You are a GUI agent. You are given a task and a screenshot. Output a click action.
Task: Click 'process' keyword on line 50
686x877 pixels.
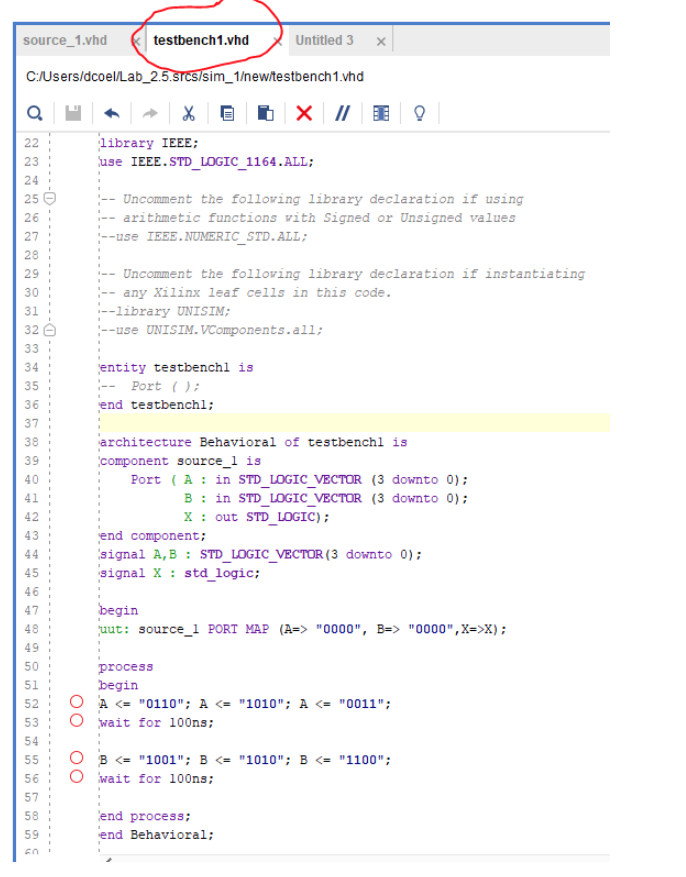click(126, 667)
